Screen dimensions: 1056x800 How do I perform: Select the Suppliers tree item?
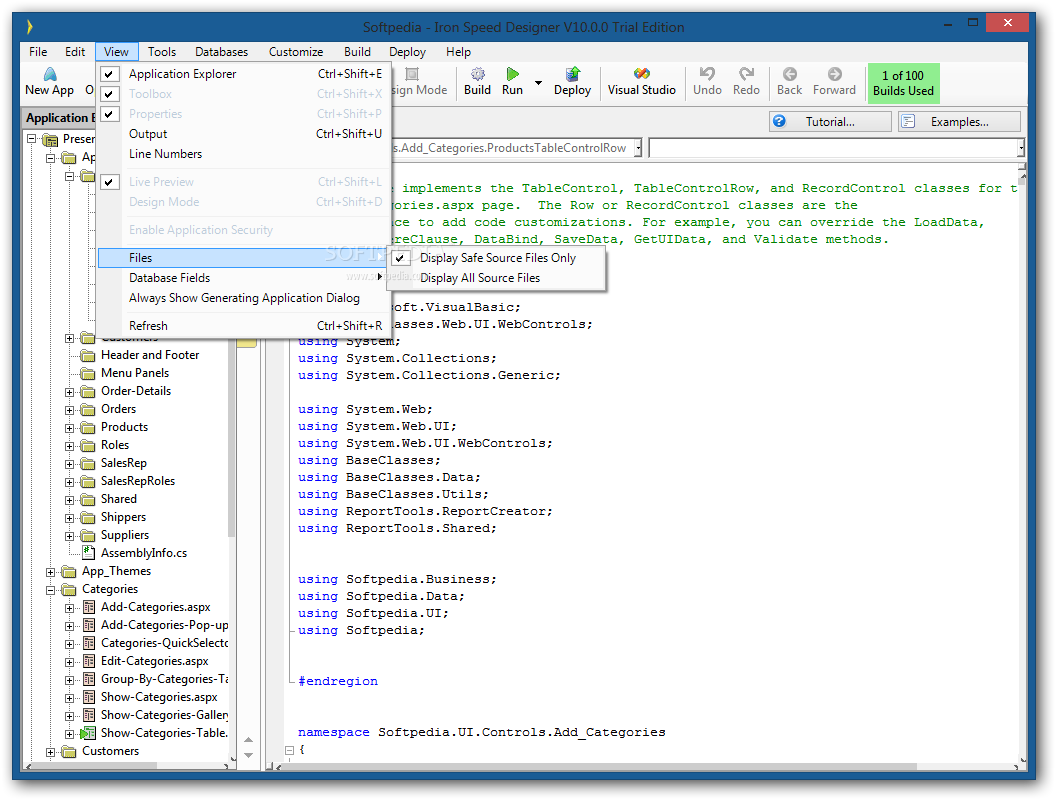pos(125,535)
